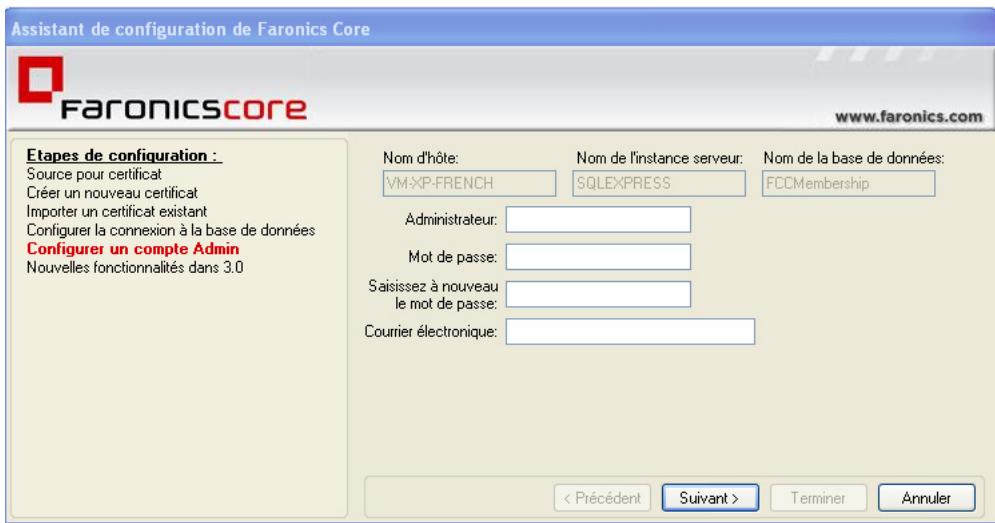Select step Nouvelles fonctionnalités dans 3.0
The width and height of the screenshot is (995, 523).
pyautogui.click(x=135, y=267)
